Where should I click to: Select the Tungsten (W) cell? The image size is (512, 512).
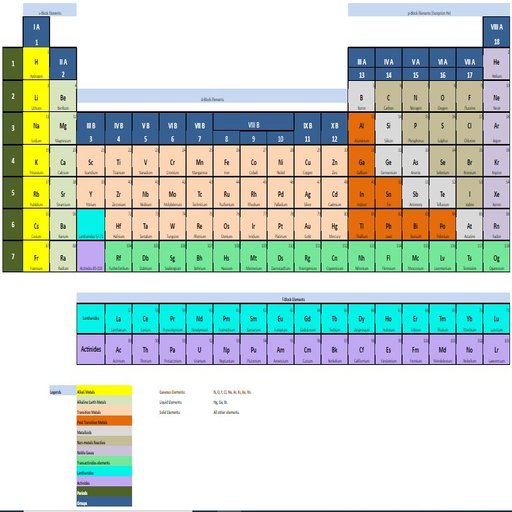coord(172,224)
